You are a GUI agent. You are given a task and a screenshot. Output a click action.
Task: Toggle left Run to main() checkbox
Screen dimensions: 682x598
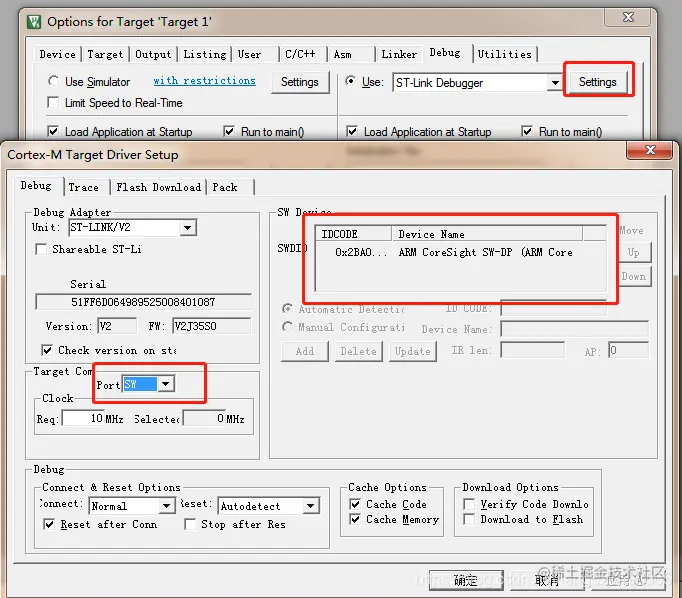(x=229, y=131)
